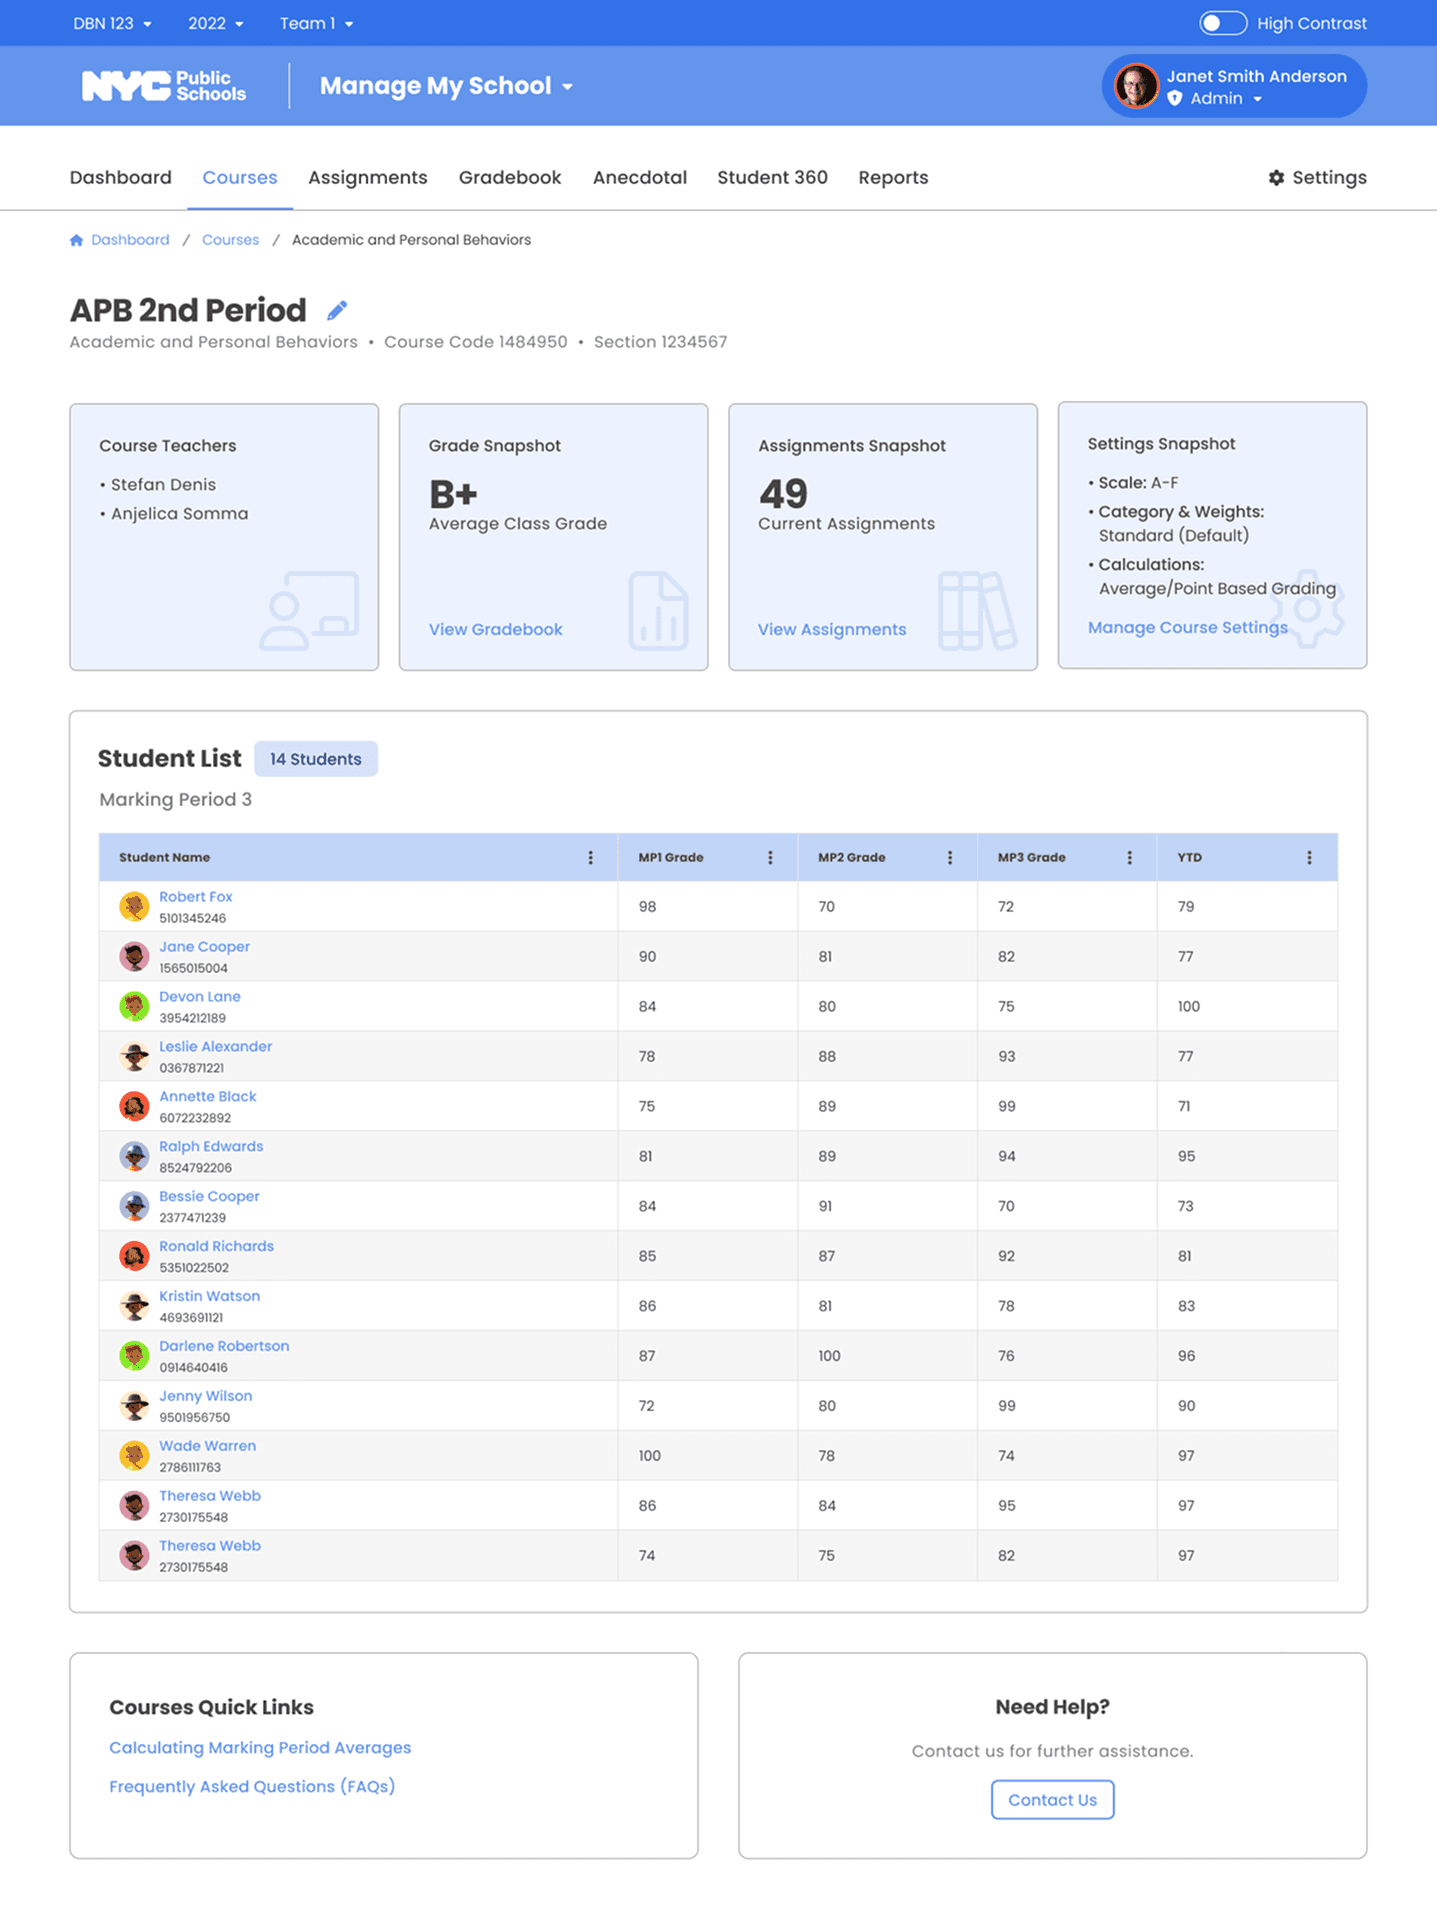Click the 14 Students badge
1437x1914 pixels.
click(316, 759)
